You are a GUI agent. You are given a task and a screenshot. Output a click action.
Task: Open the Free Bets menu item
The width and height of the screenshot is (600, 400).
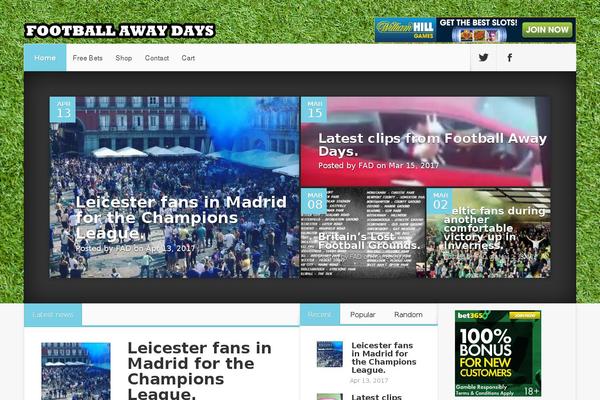pos(88,58)
